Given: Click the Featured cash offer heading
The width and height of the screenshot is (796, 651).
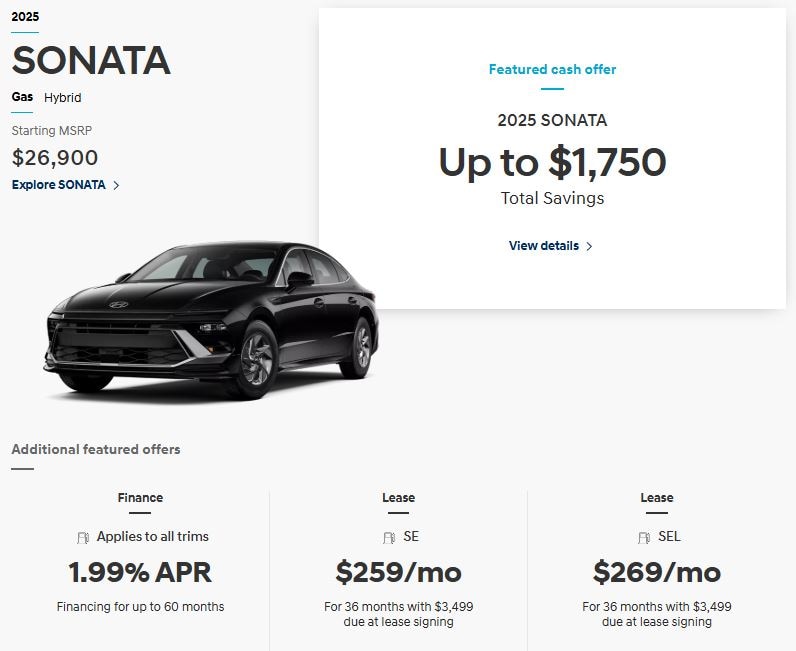Looking at the screenshot, I should 552,70.
